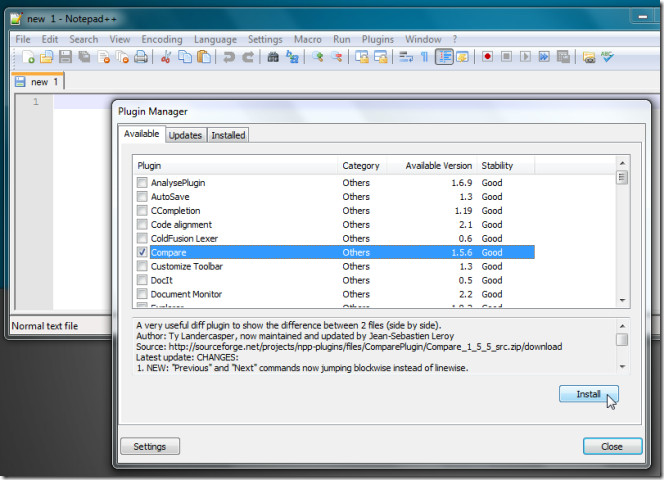
Task: Click the Synchronize horizontal scrolling icon
Action: tap(381, 57)
